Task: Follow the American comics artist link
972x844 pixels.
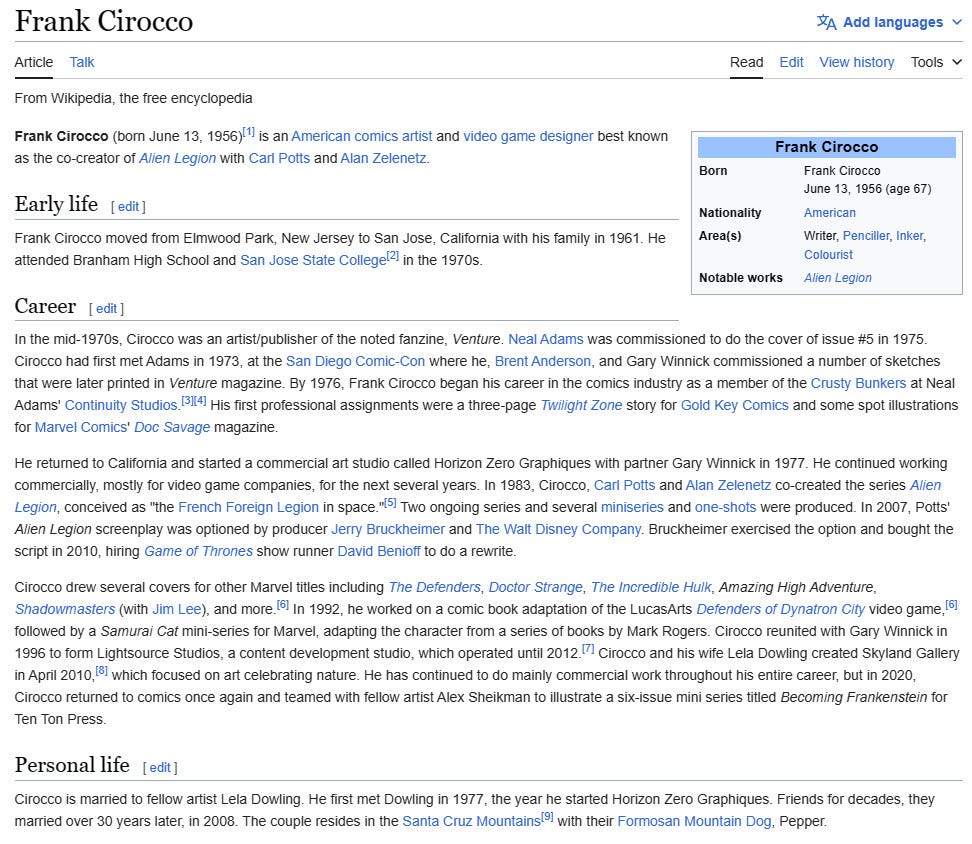Action: [362, 136]
